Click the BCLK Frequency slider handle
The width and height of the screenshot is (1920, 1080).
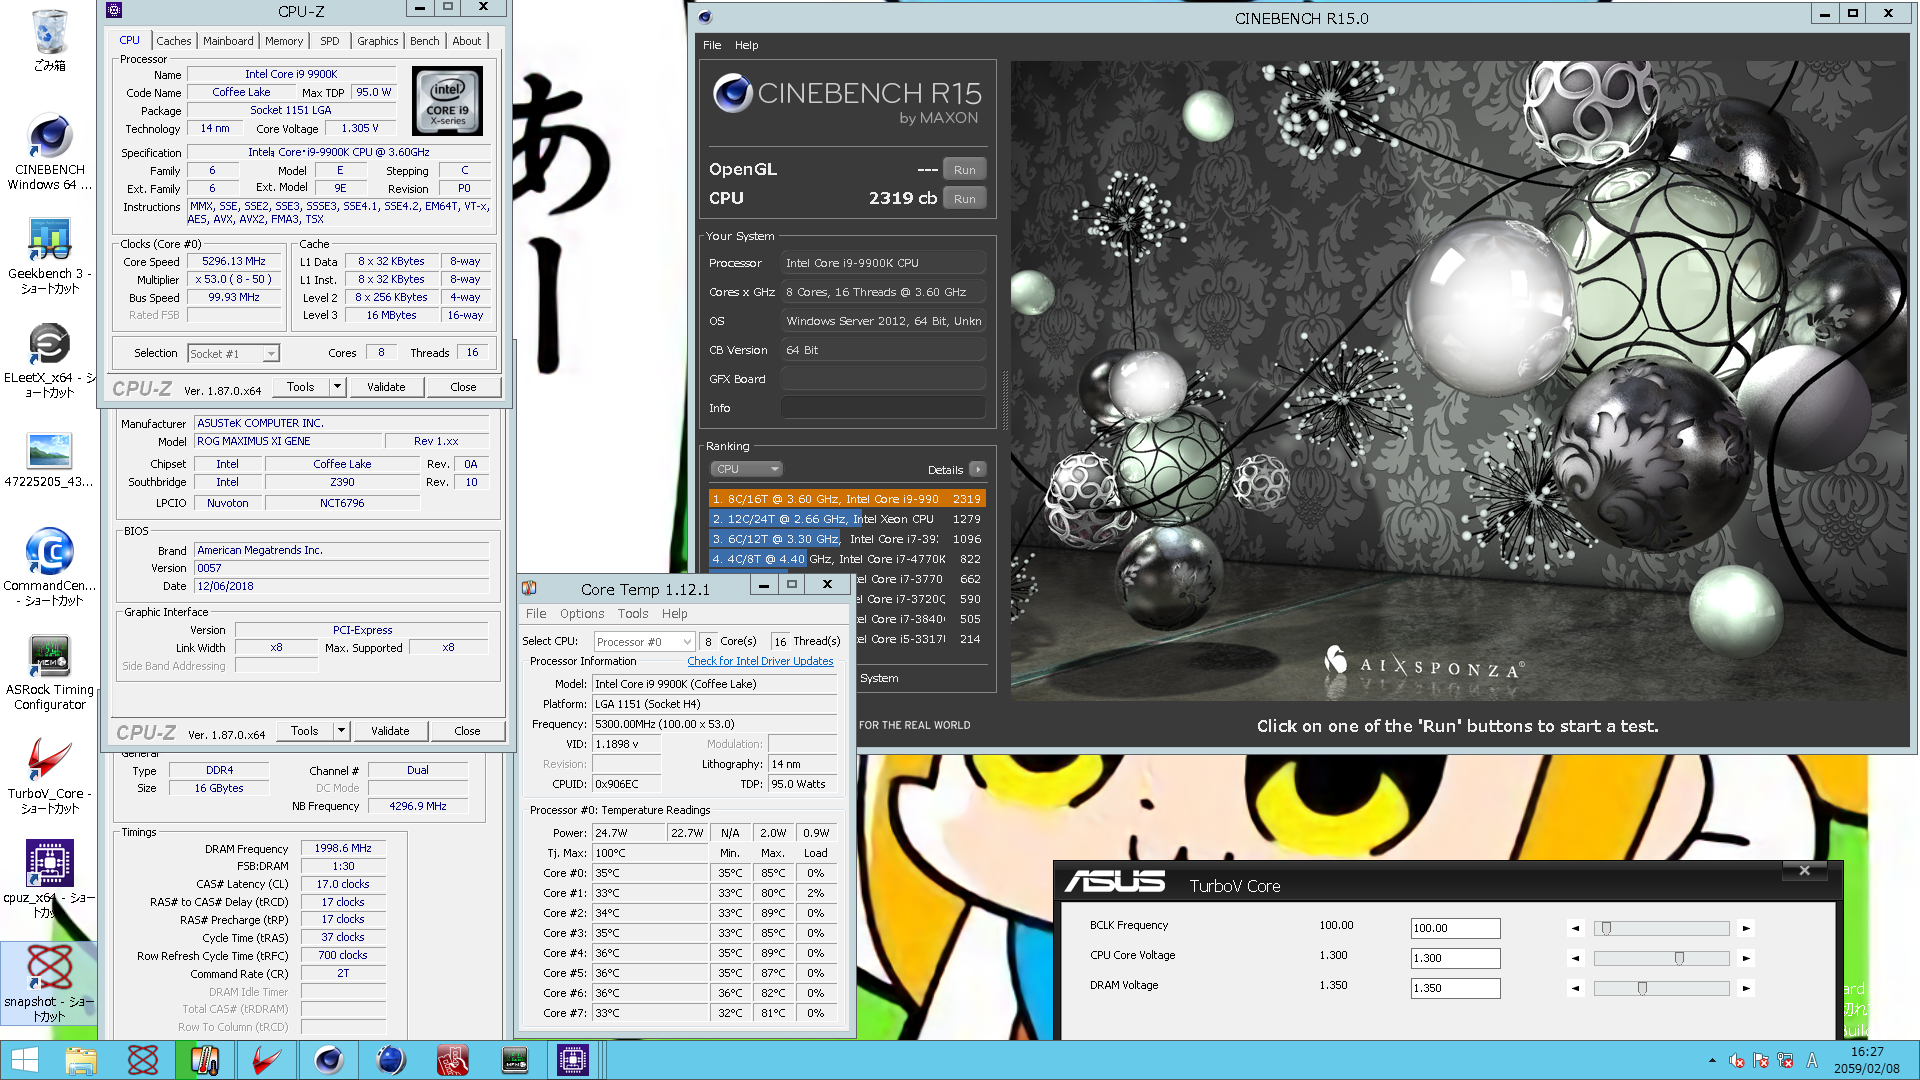coord(1606,928)
